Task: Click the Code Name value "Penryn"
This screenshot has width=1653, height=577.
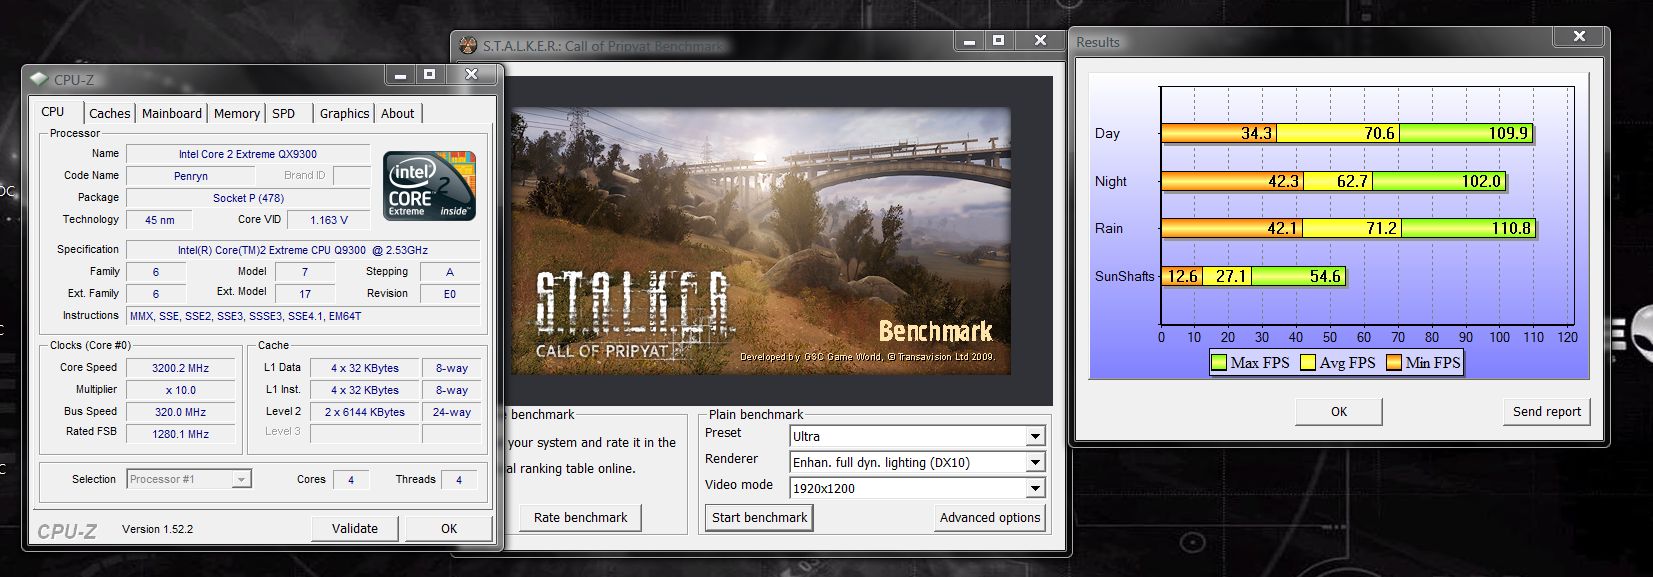Action: click(191, 176)
